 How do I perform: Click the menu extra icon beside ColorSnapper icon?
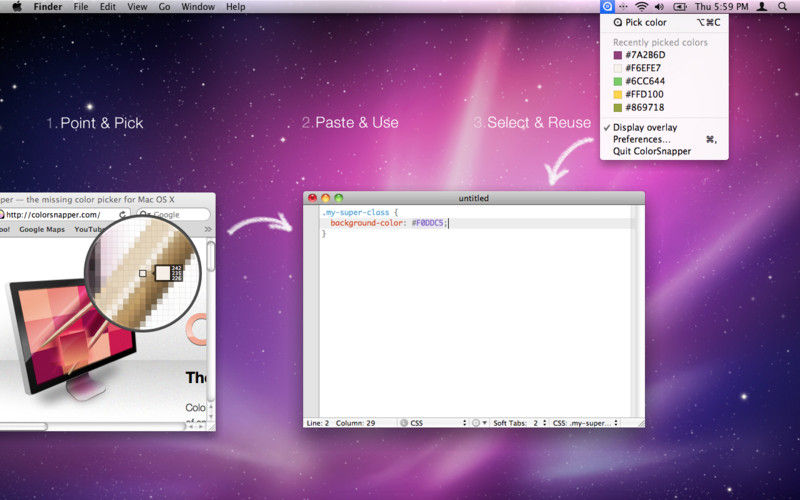pyautogui.click(x=623, y=7)
